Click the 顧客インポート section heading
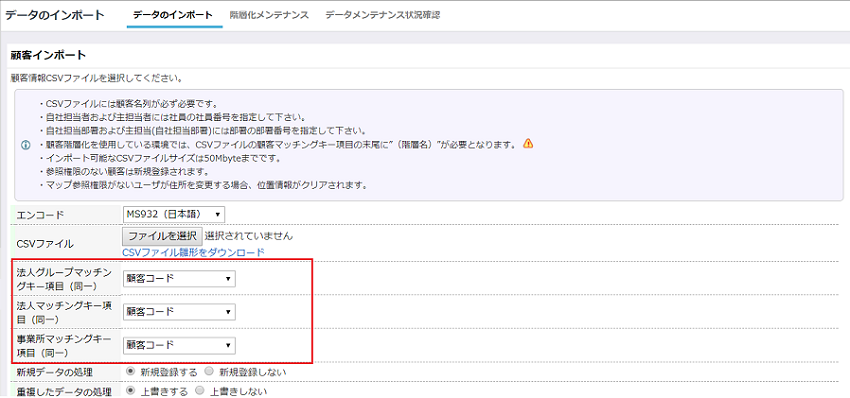The width and height of the screenshot is (850, 398). tap(48, 55)
